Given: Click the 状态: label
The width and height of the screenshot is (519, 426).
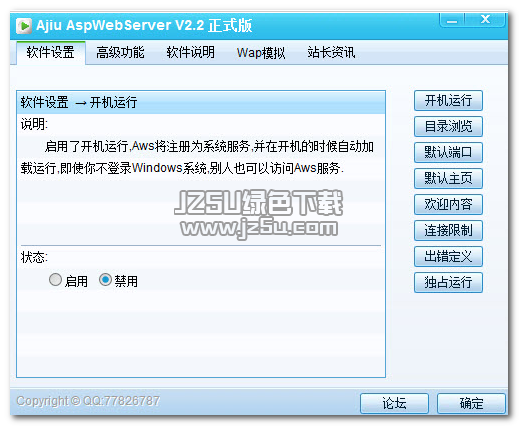Looking at the screenshot, I should pos(34,257).
